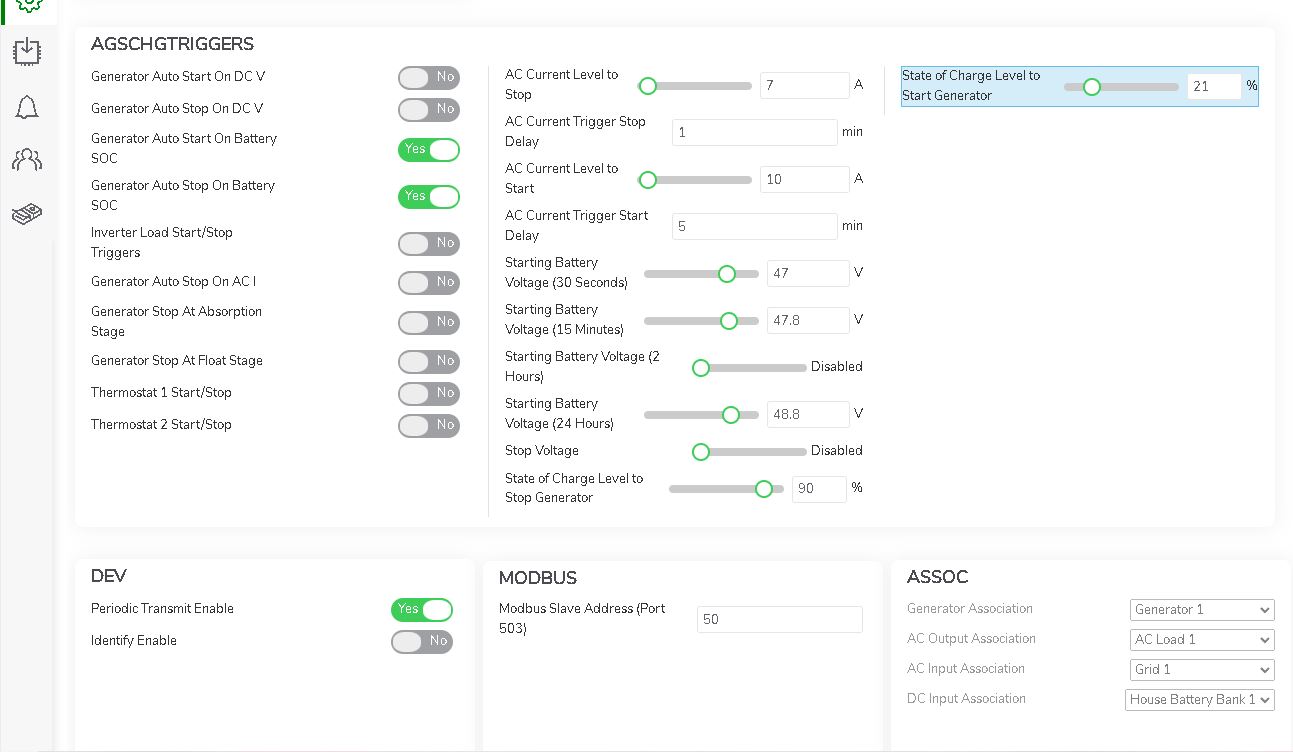Open DC Input Association dropdown
The height and width of the screenshot is (752, 1293).
click(x=1199, y=700)
